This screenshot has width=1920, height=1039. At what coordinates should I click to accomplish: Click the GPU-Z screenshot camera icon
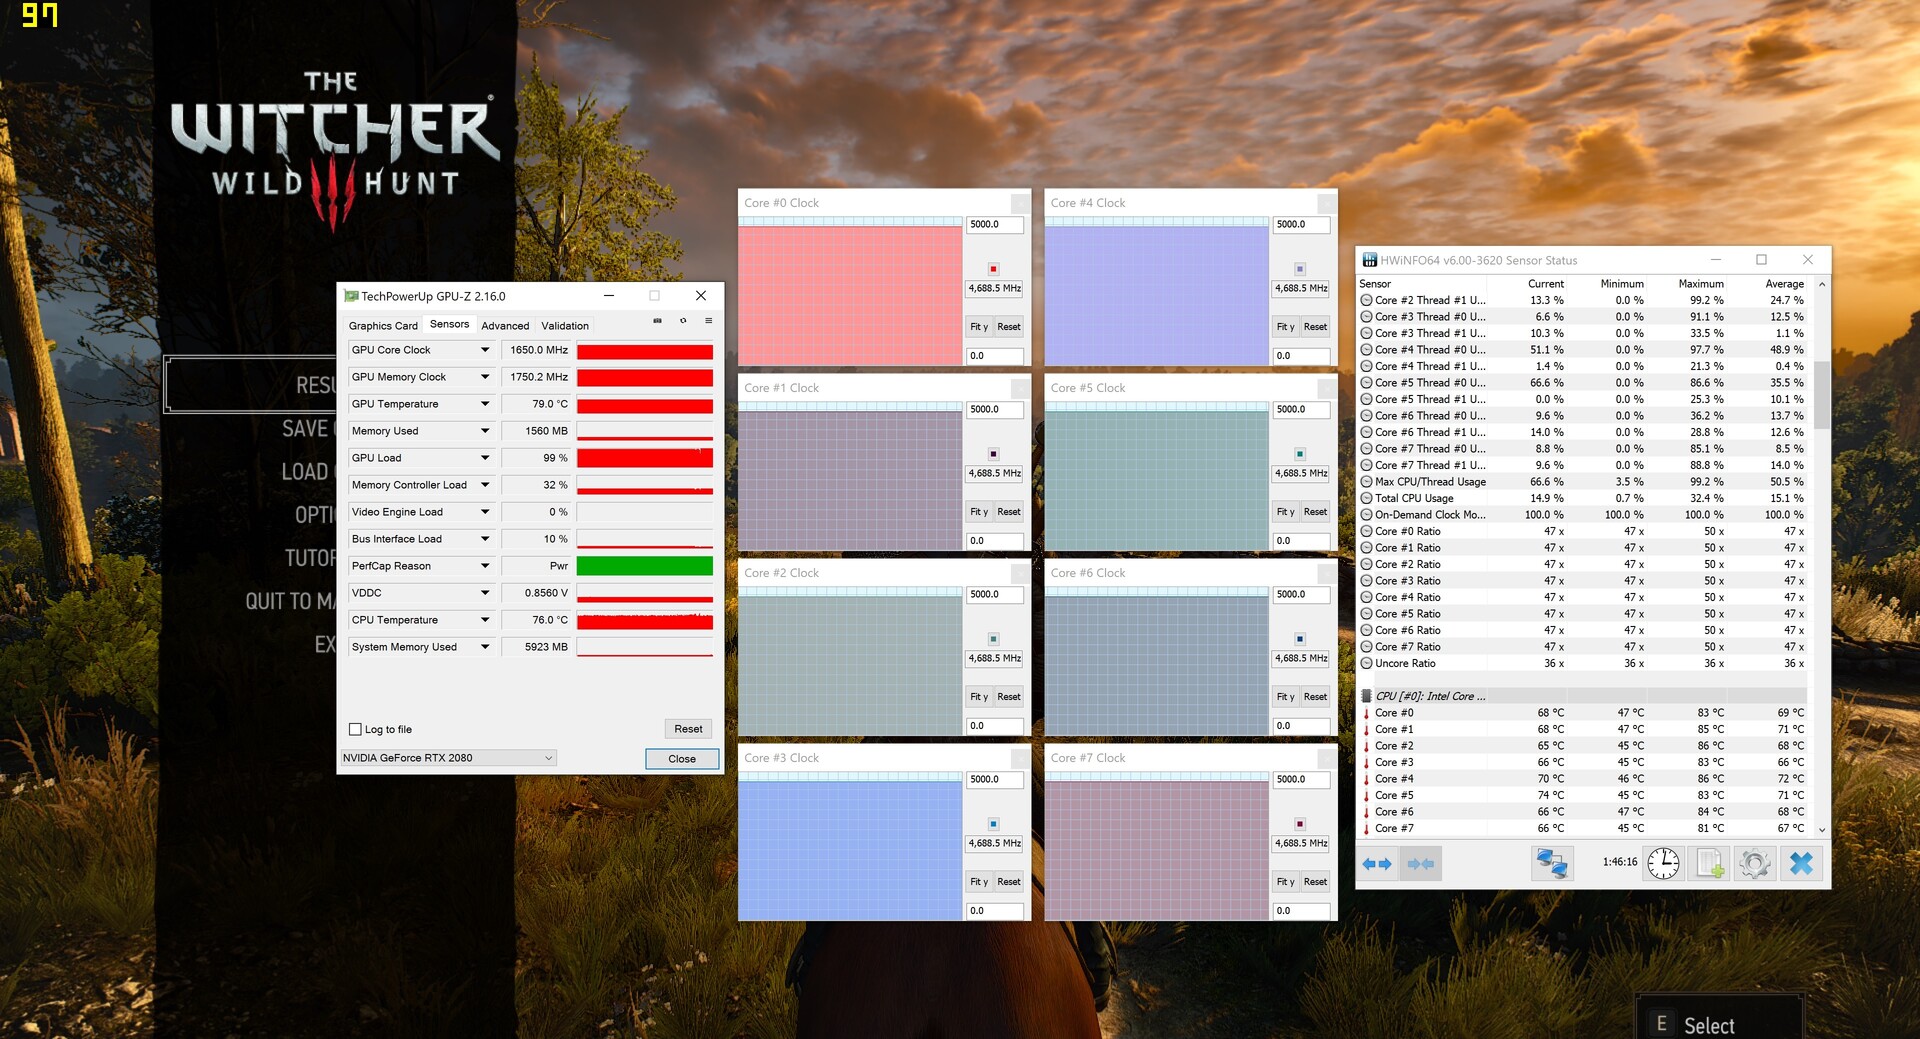click(657, 321)
